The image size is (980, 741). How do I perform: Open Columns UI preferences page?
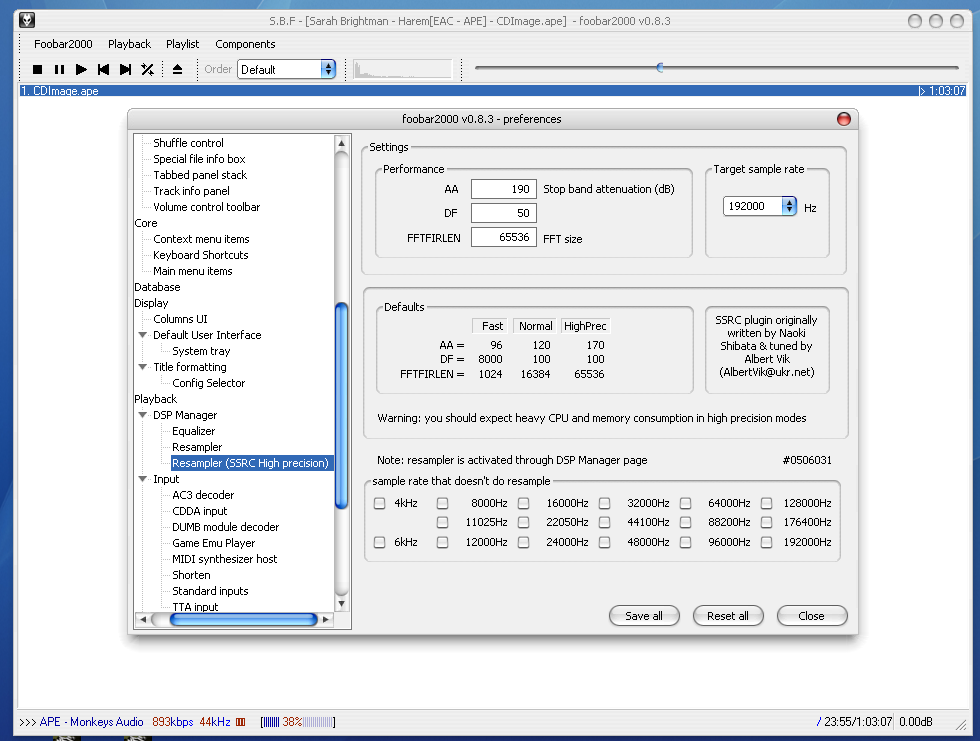[180, 319]
